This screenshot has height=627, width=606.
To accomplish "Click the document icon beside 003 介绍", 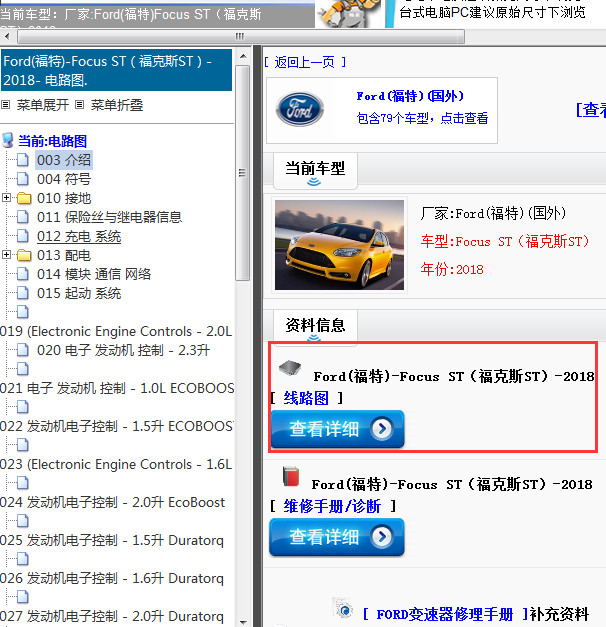I will 23,160.
